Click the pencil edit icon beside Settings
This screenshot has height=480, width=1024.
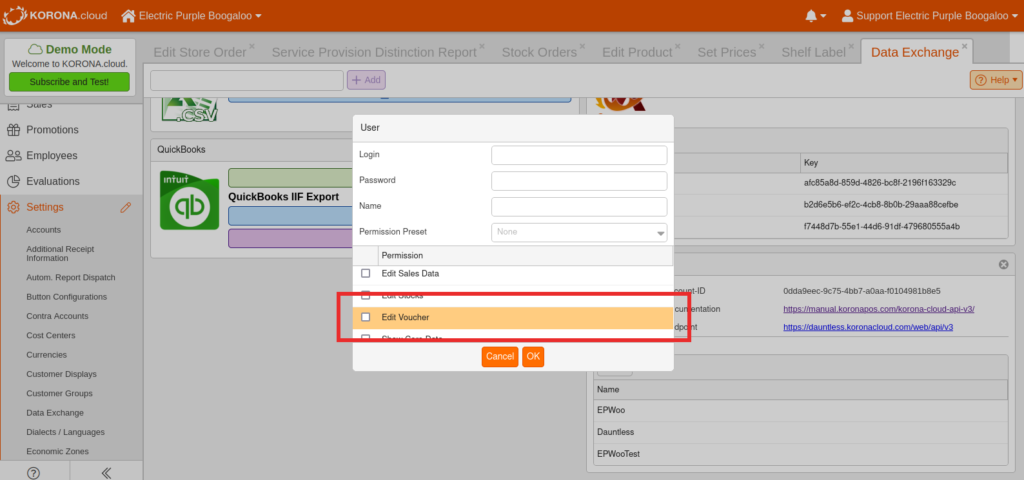tap(126, 208)
